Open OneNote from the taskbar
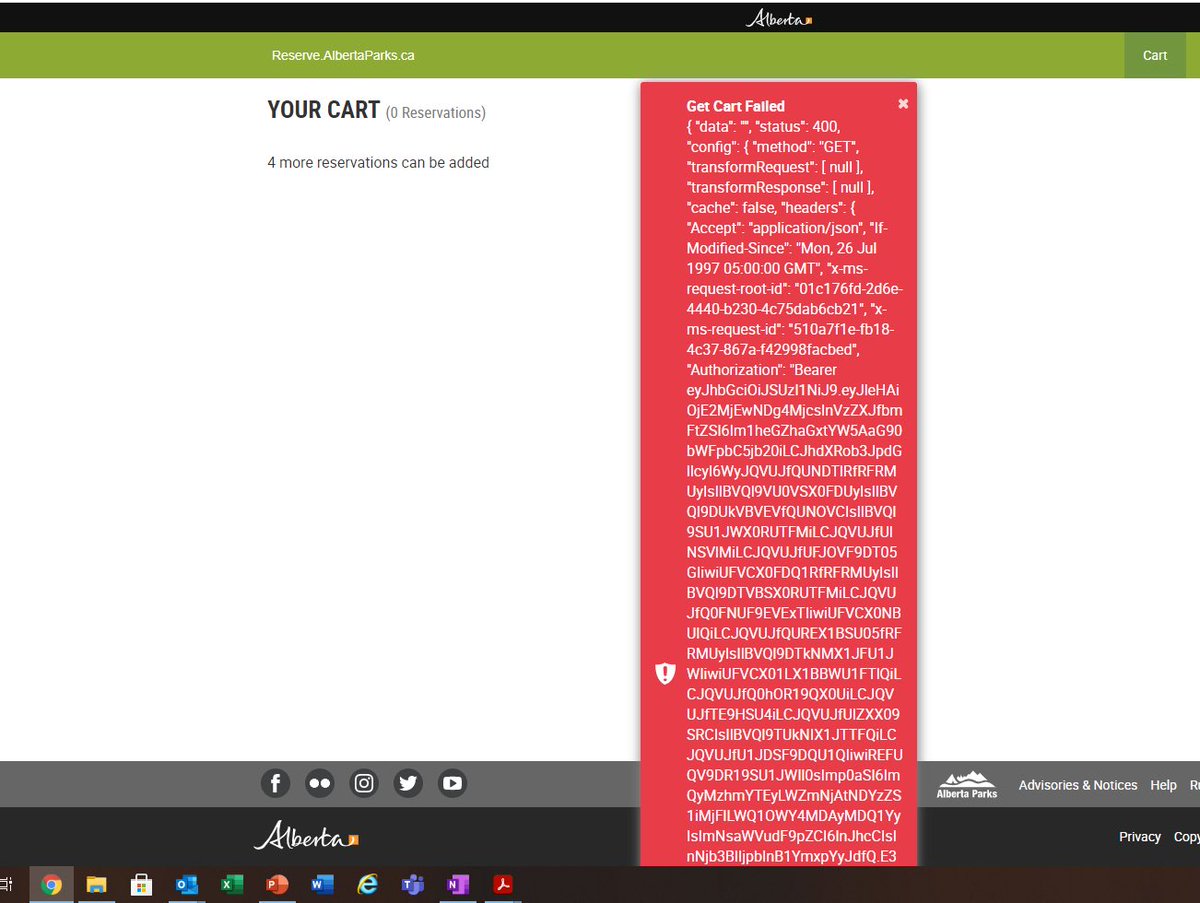Viewport: 1200px width, 903px height. (458, 884)
